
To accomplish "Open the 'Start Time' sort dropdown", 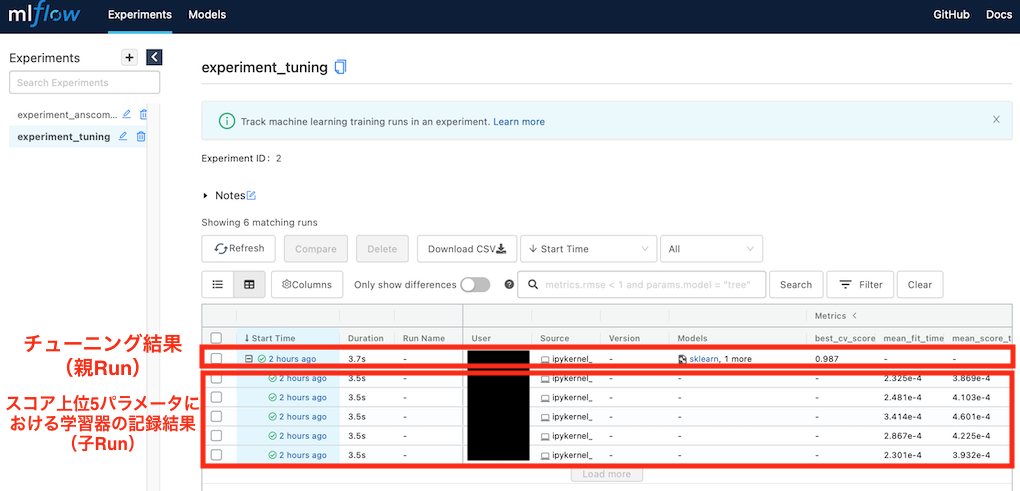I will 588,249.
